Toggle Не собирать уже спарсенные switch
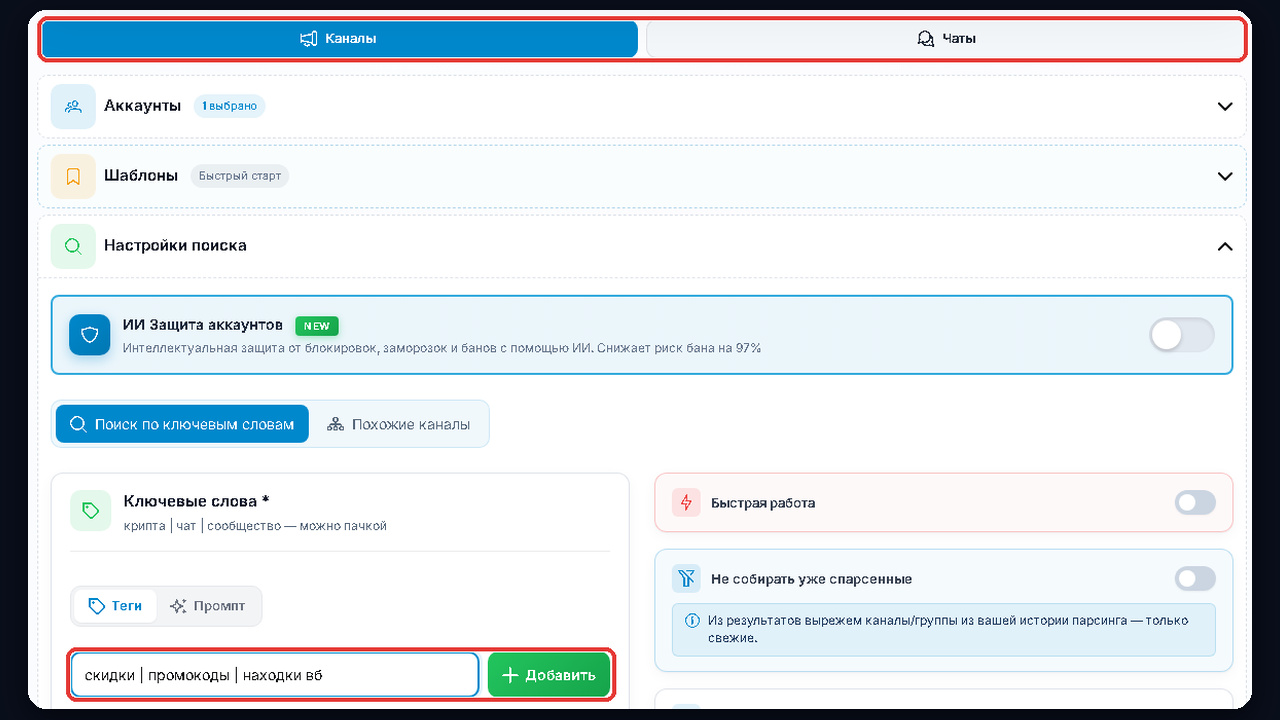Viewport: 1280px width, 720px height. pos(1195,578)
